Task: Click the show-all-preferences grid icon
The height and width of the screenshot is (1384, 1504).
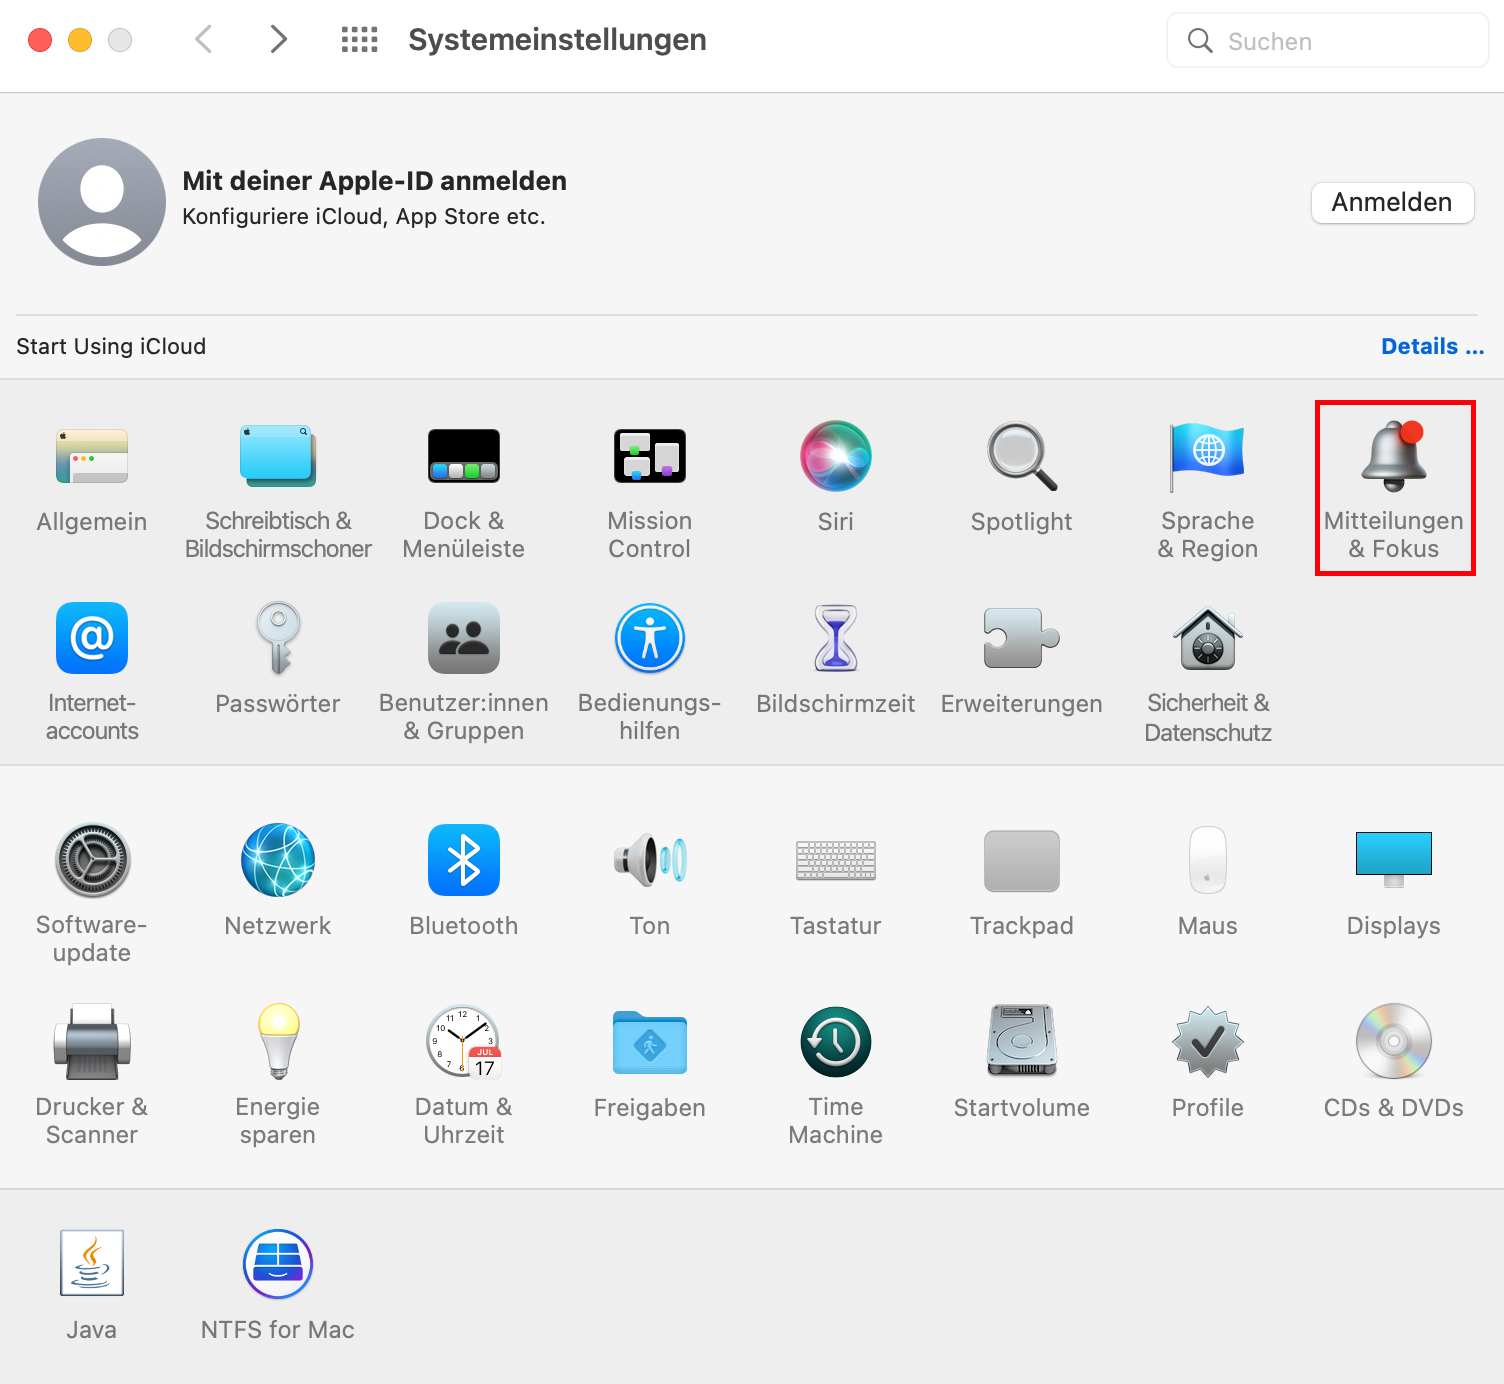Action: (x=358, y=40)
